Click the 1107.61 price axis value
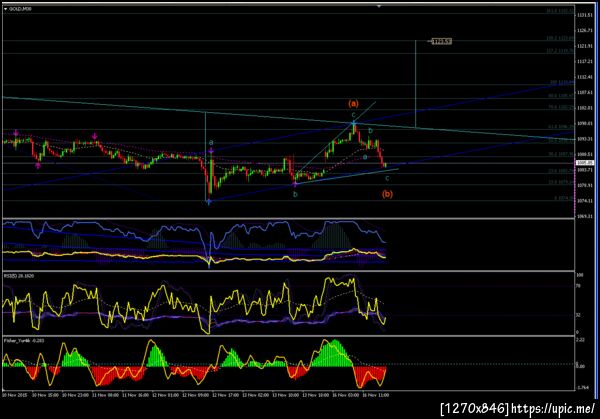This screenshot has height=419, width=600. tap(585, 92)
